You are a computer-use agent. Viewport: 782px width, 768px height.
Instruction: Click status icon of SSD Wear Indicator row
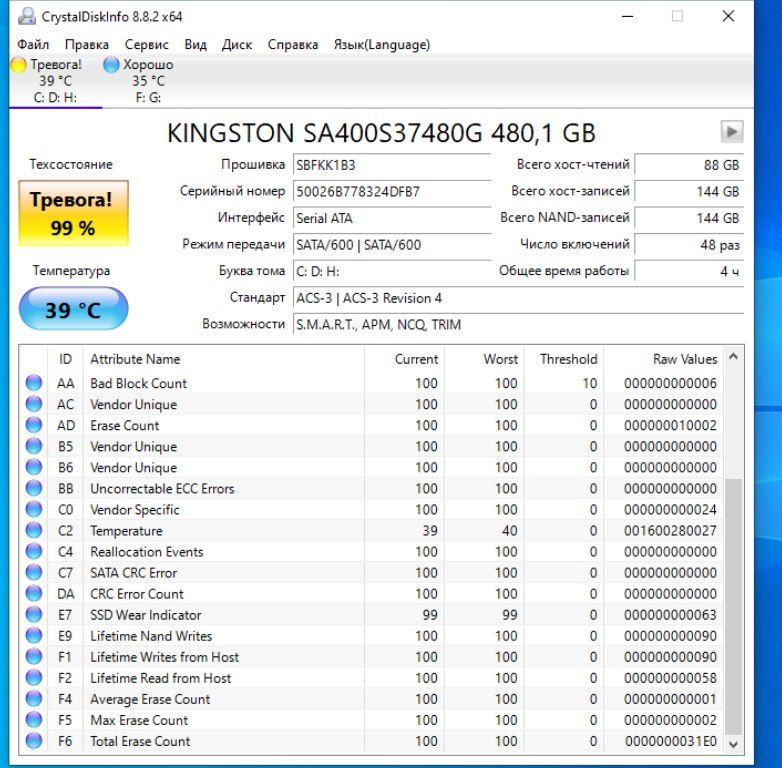(x=33, y=614)
